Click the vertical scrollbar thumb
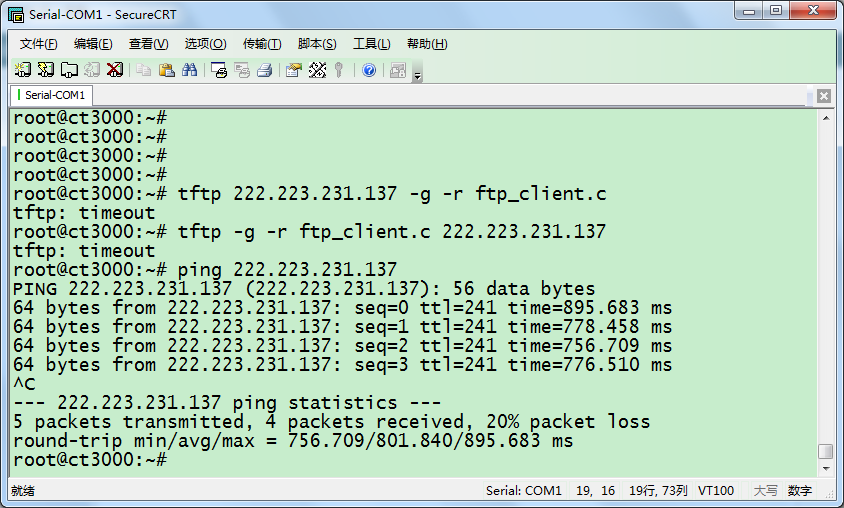The height and width of the screenshot is (508, 844). click(x=826, y=451)
